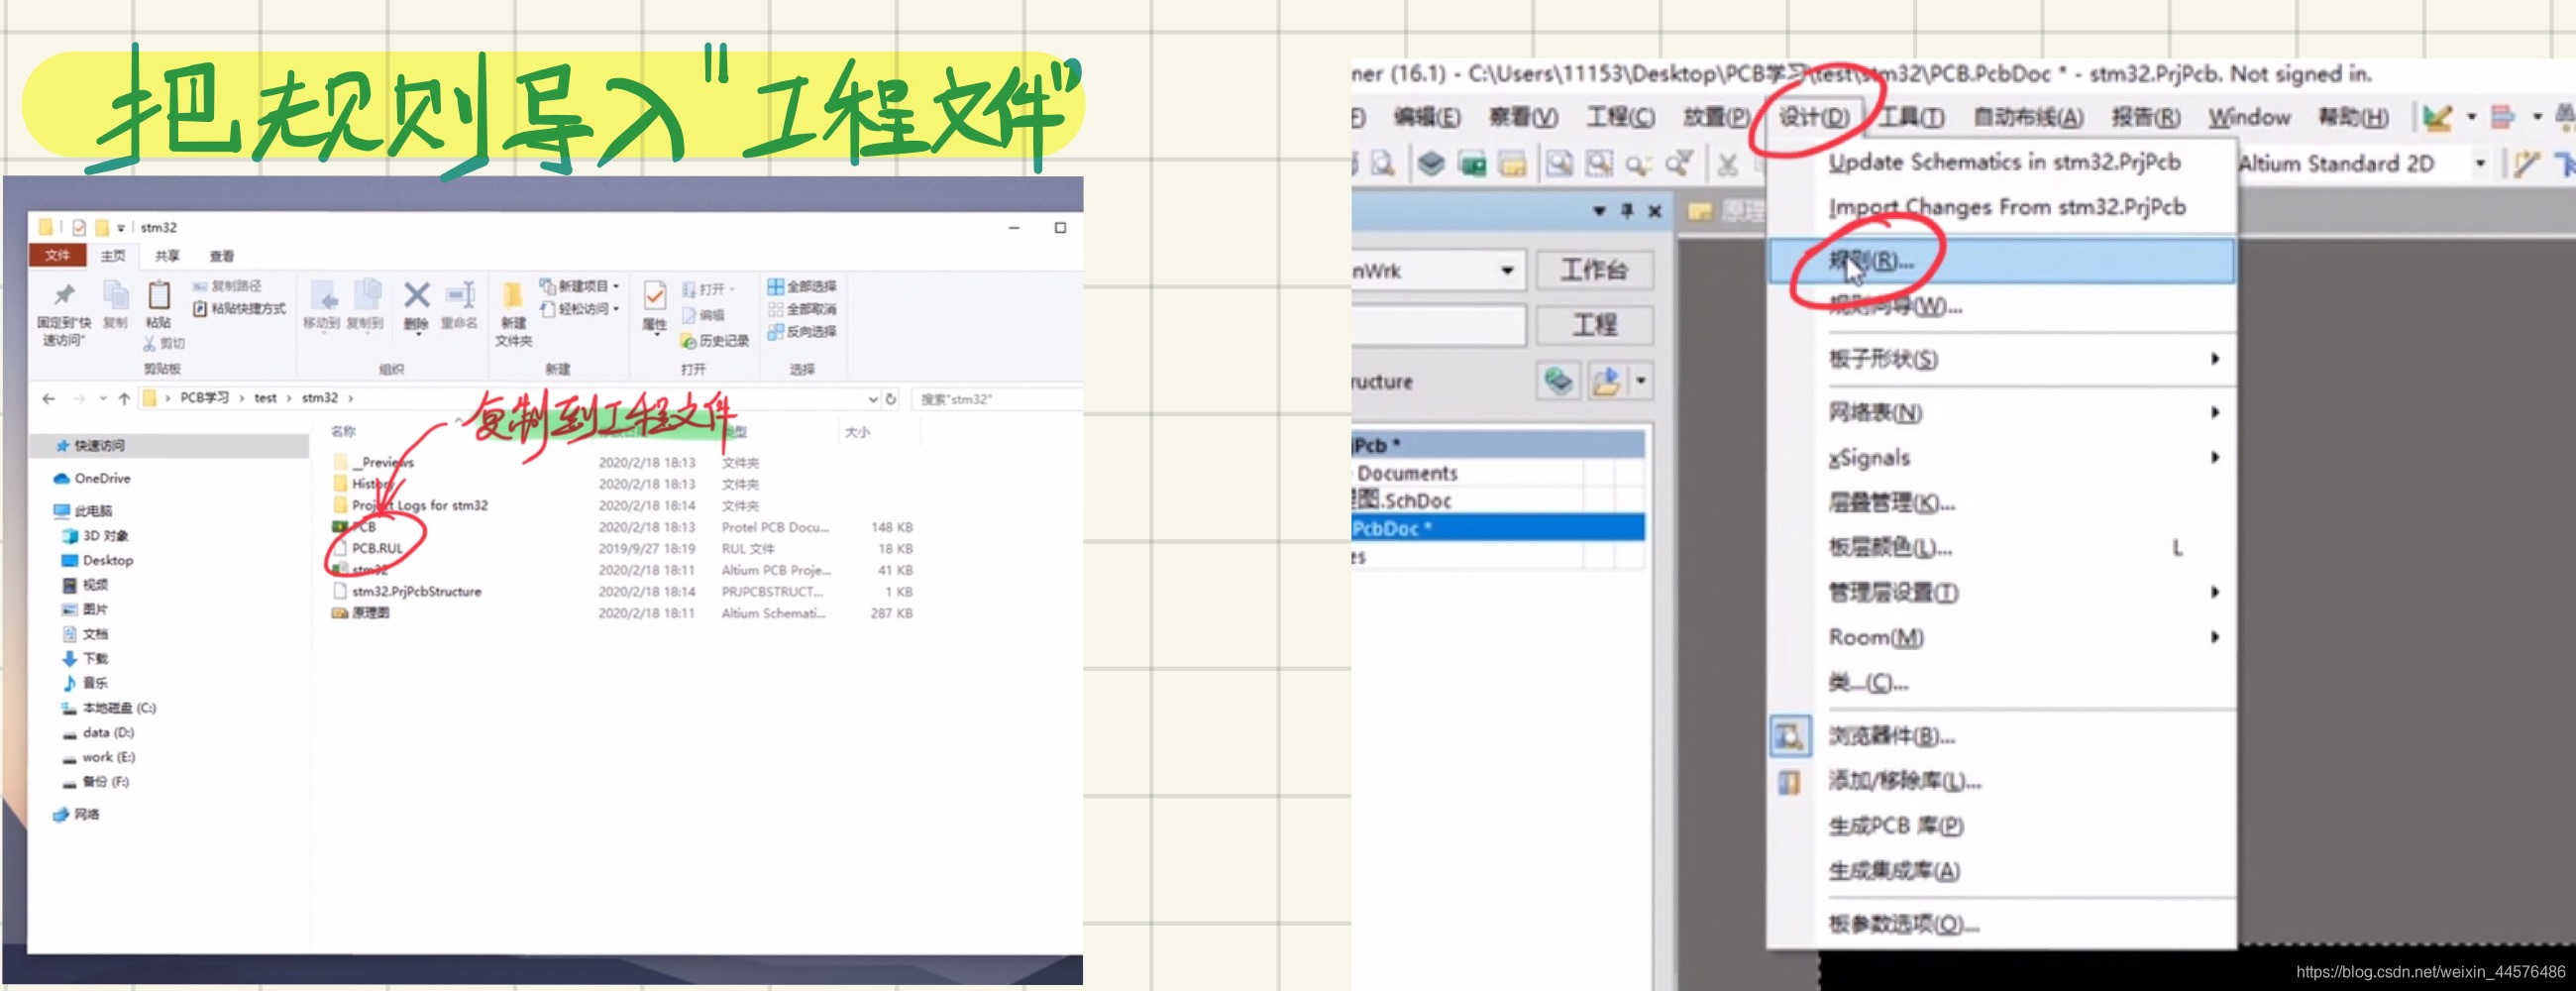Close the Altium Projects panel
Image resolution: width=2576 pixels, height=991 pixels.
[x=1655, y=211]
